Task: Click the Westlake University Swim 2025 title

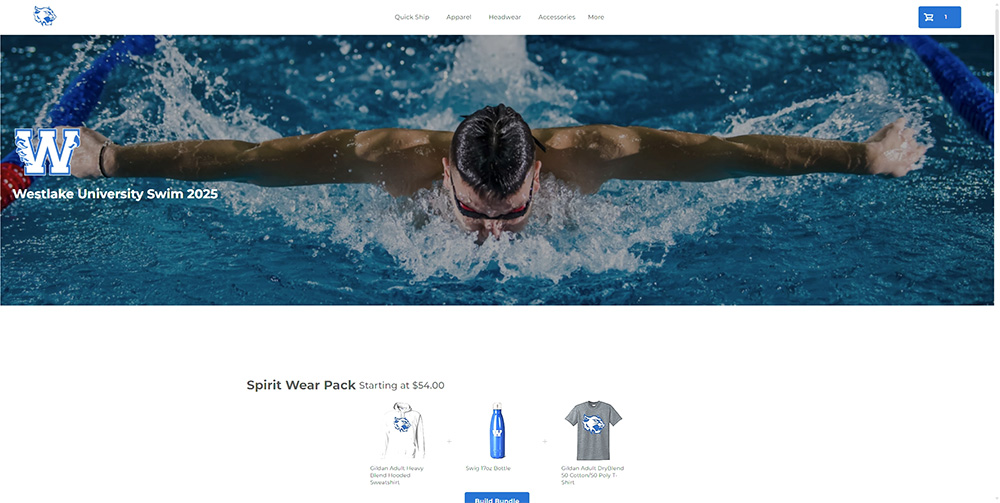Action: tap(115, 194)
